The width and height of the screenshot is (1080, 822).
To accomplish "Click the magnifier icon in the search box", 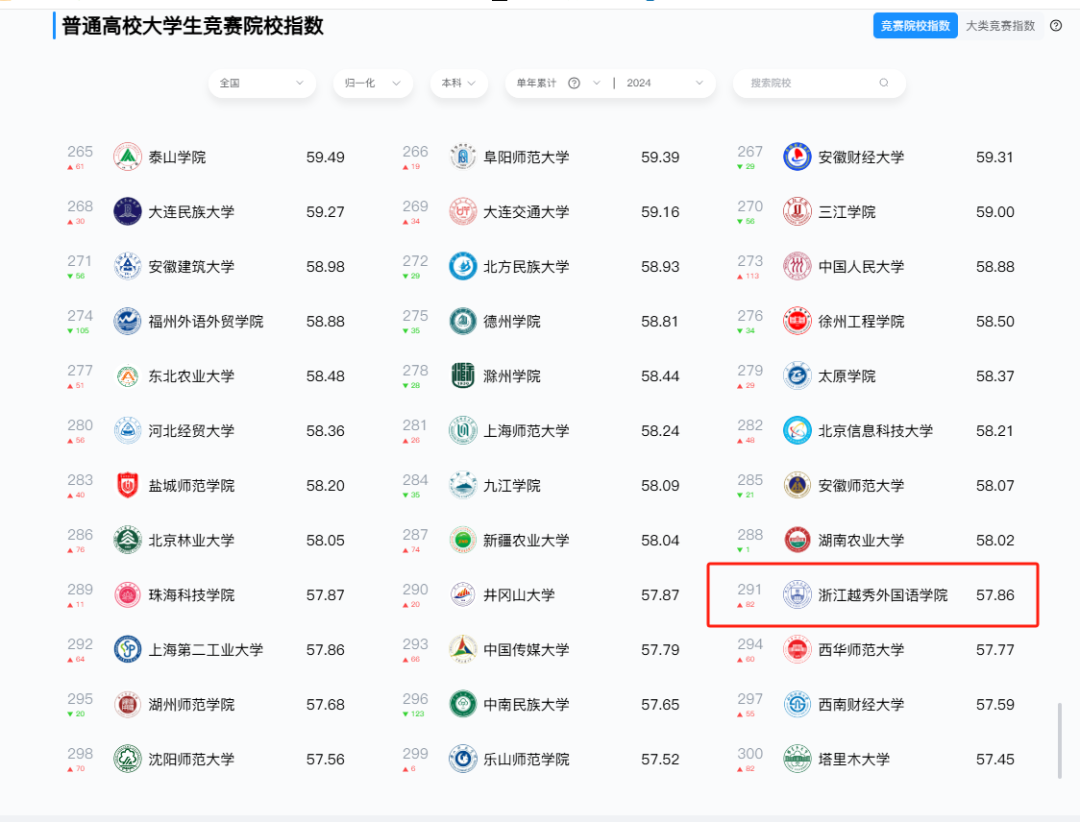I will [x=884, y=83].
